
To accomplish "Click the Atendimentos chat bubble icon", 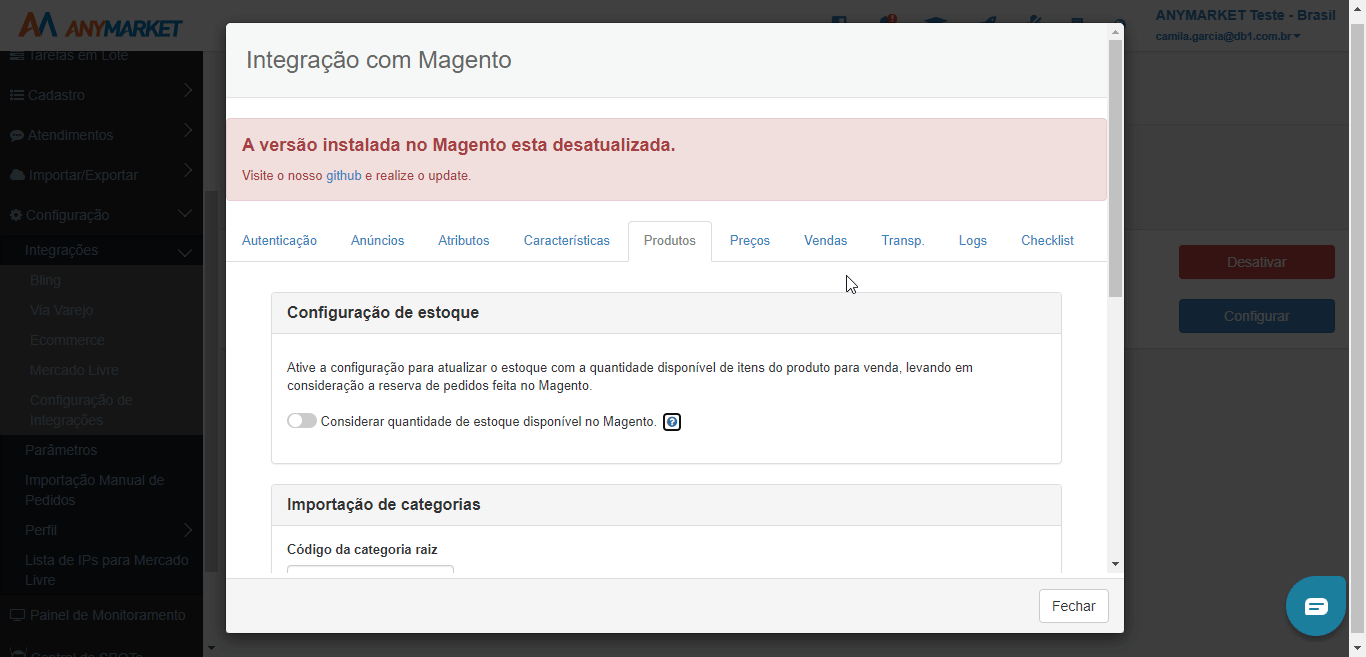I will 17,135.
